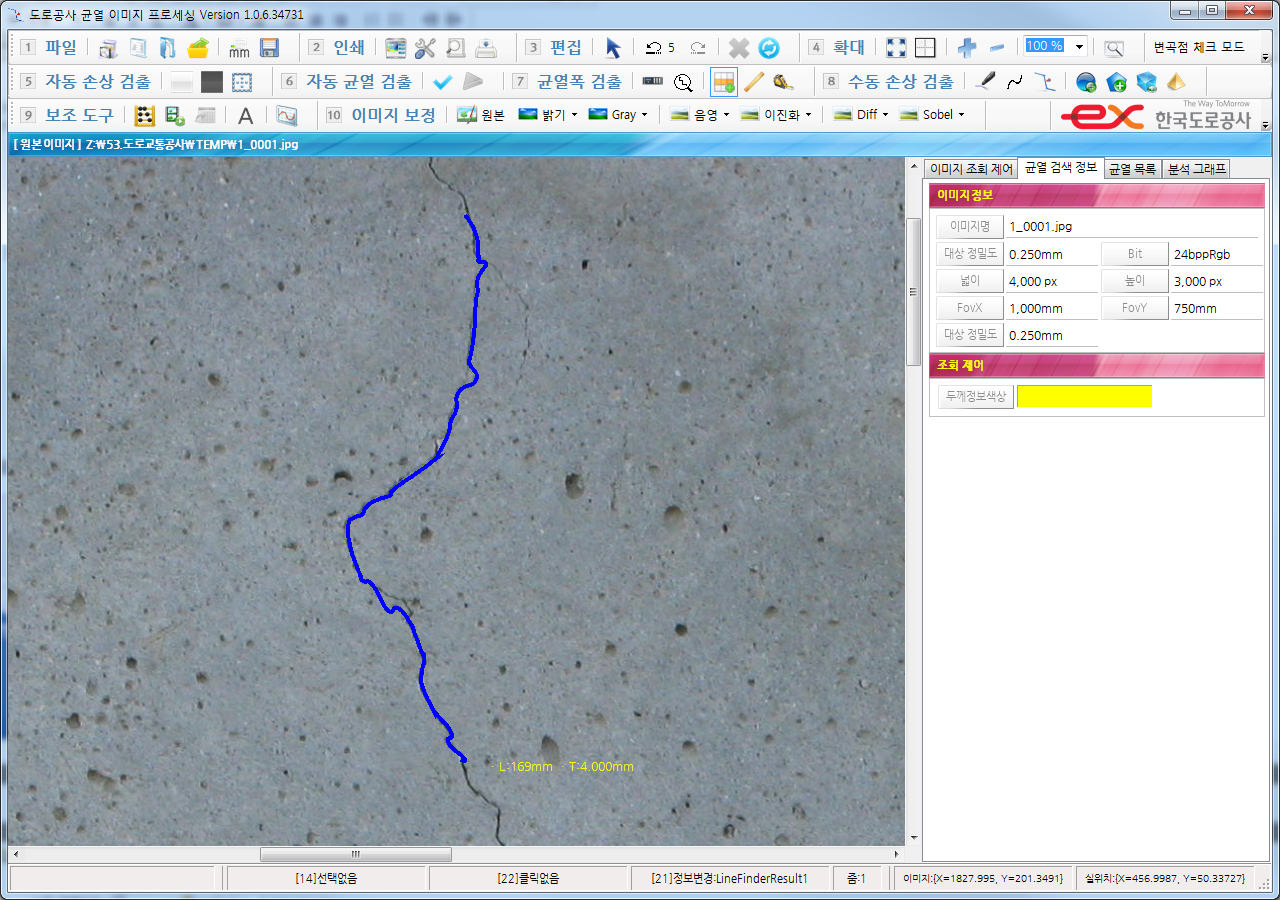Click the floppy disk save icon
The width and height of the screenshot is (1280, 900).
click(x=269, y=48)
